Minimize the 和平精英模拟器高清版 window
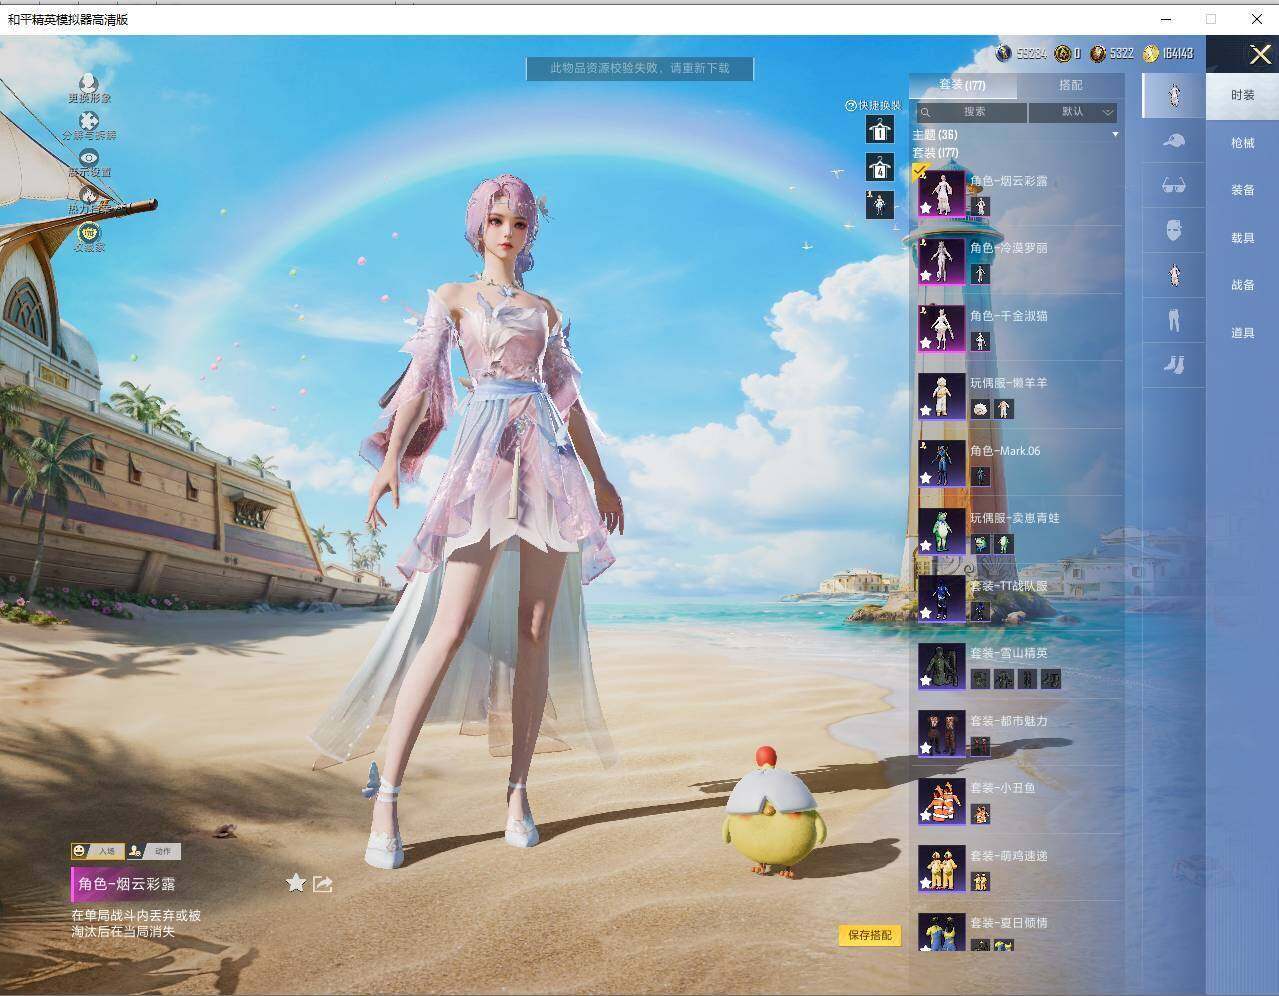The image size is (1279, 996). pos(1166,18)
